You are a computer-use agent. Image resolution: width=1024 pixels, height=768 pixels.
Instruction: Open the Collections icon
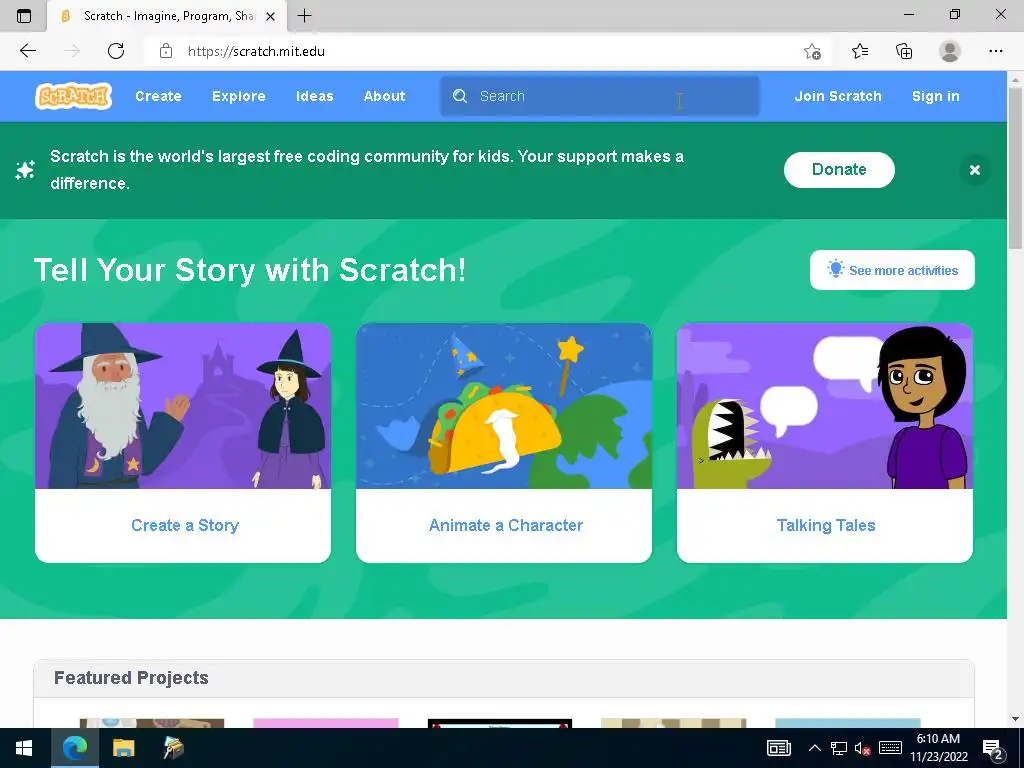tap(904, 51)
